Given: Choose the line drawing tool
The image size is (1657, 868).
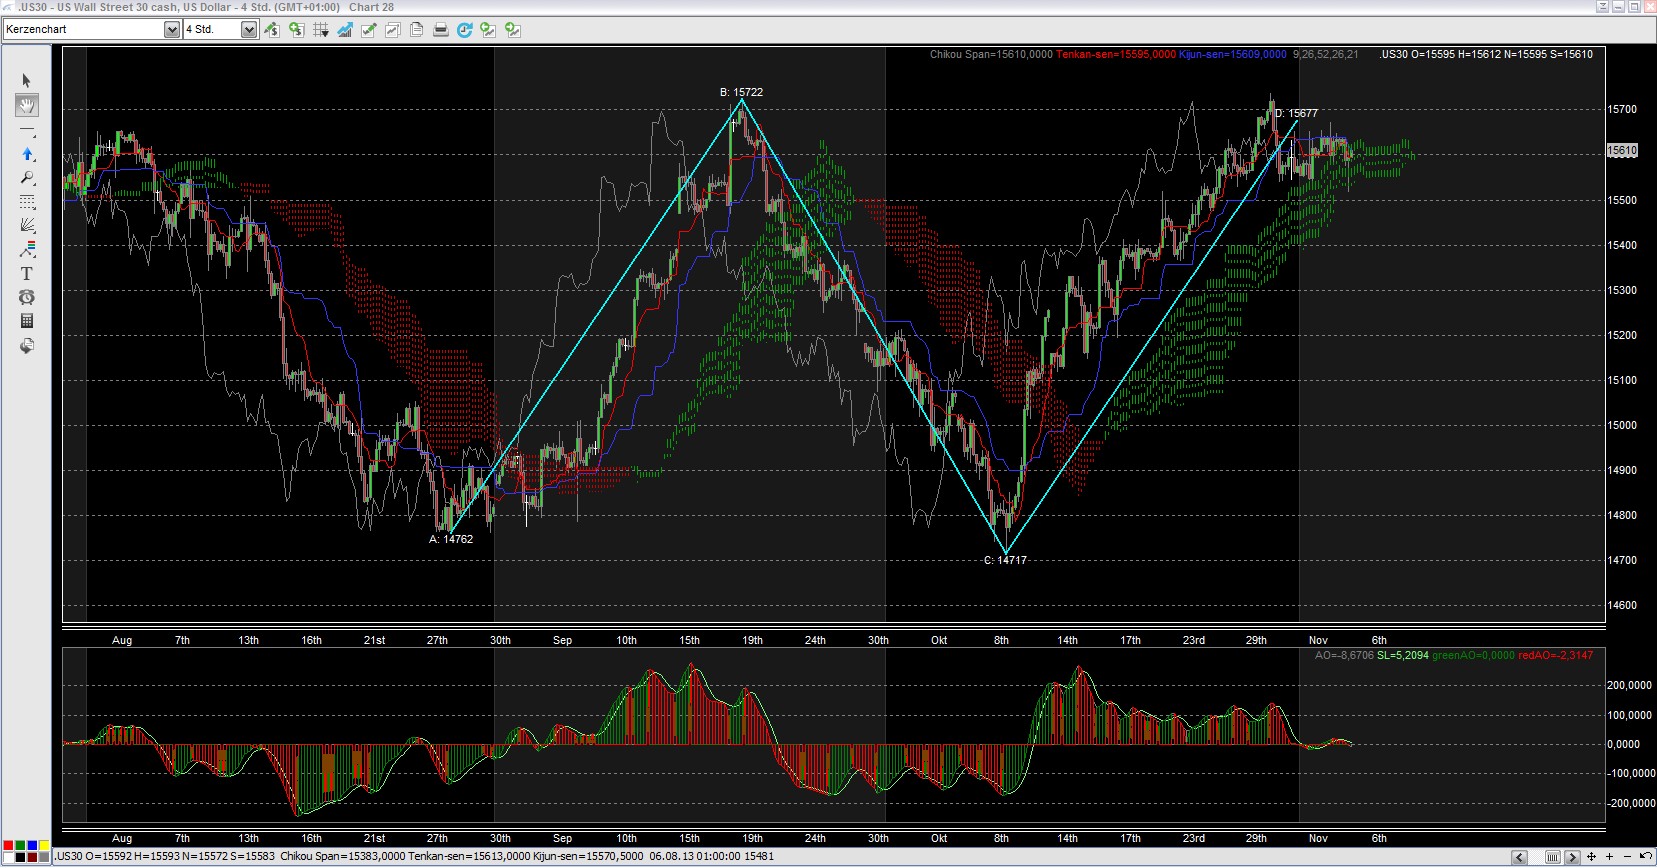Looking at the screenshot, I should pos(27,131).
